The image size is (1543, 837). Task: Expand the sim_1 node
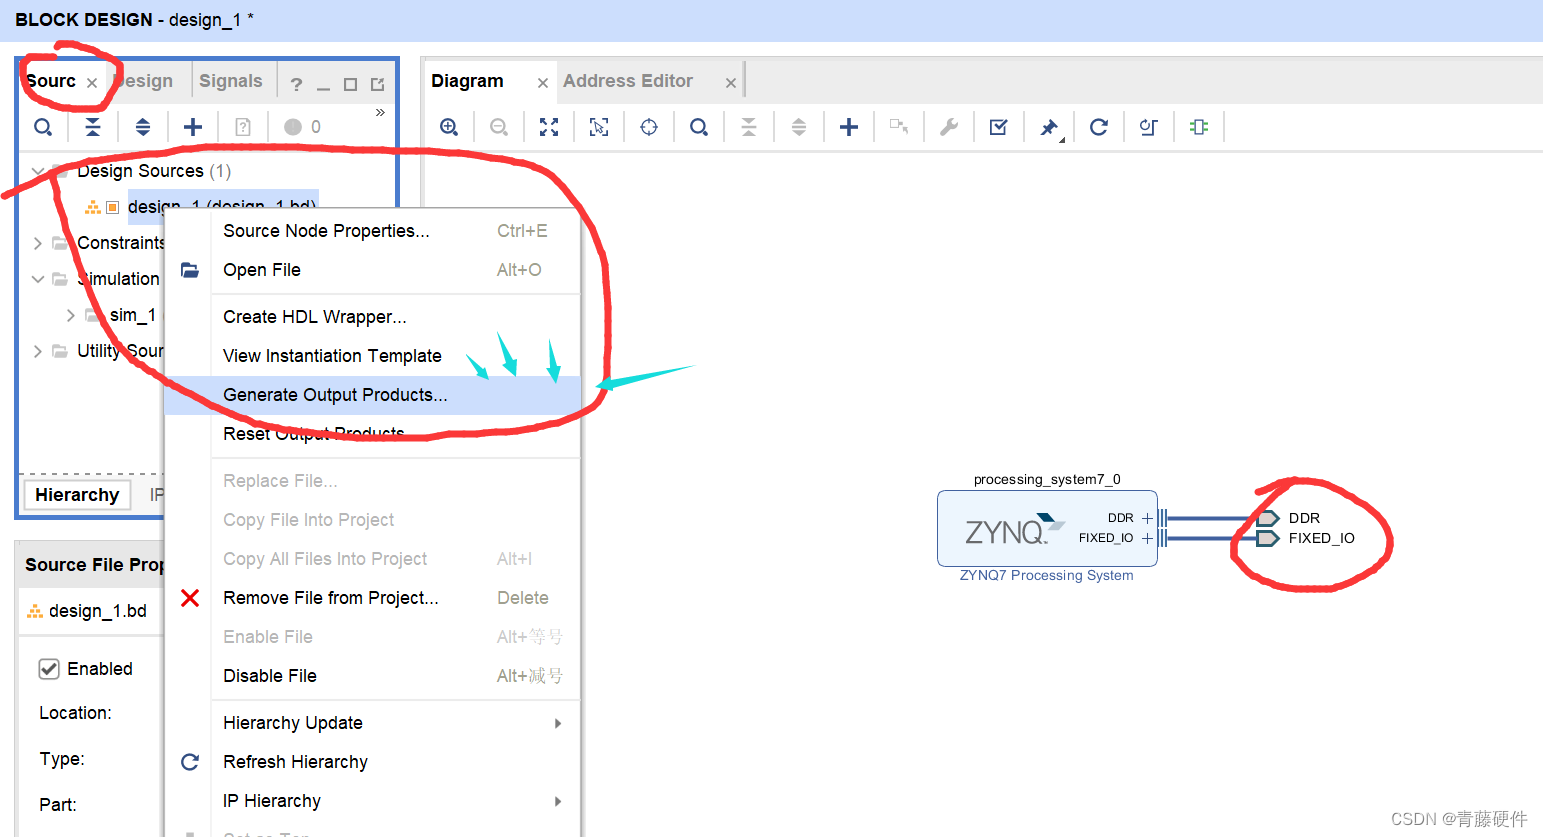70,315
